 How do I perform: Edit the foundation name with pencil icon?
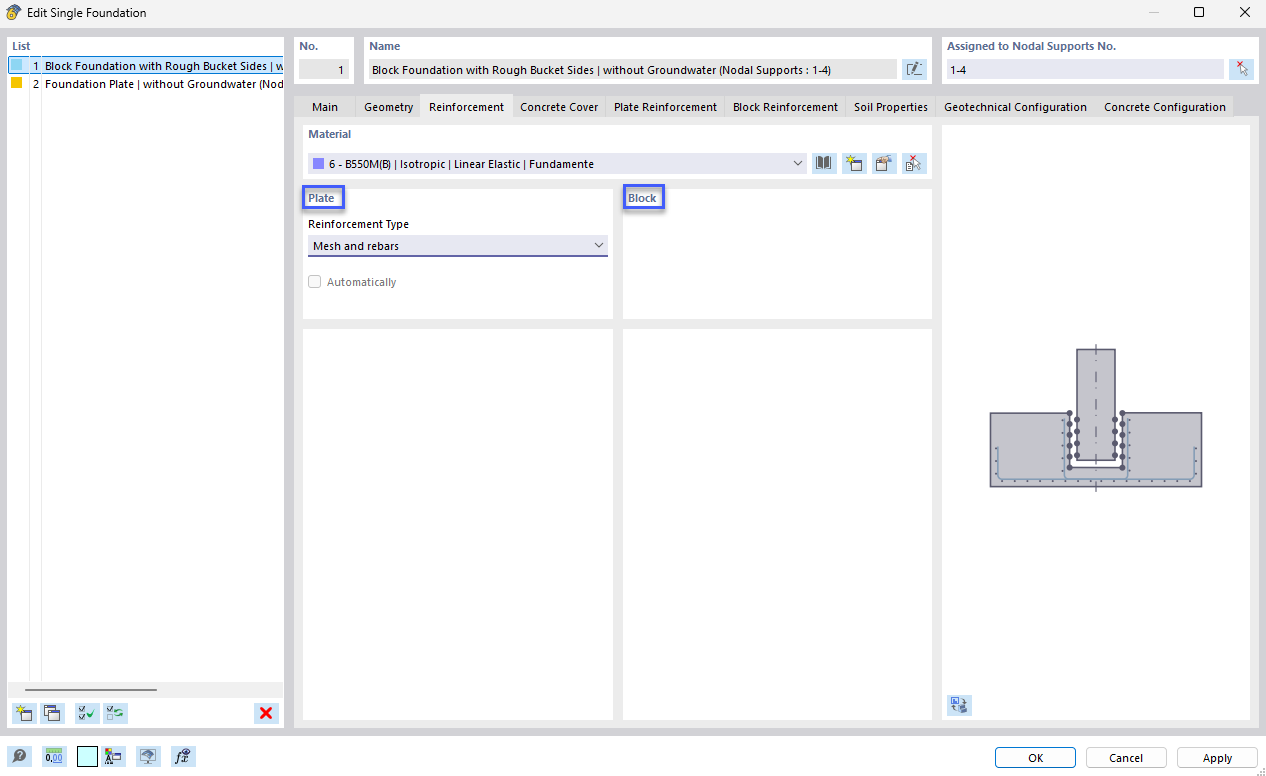point(914,69)
